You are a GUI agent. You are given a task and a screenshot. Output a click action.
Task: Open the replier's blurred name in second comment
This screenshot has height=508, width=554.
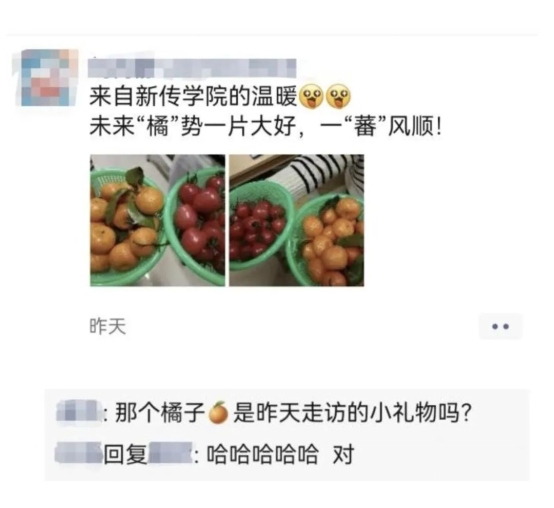79,455
